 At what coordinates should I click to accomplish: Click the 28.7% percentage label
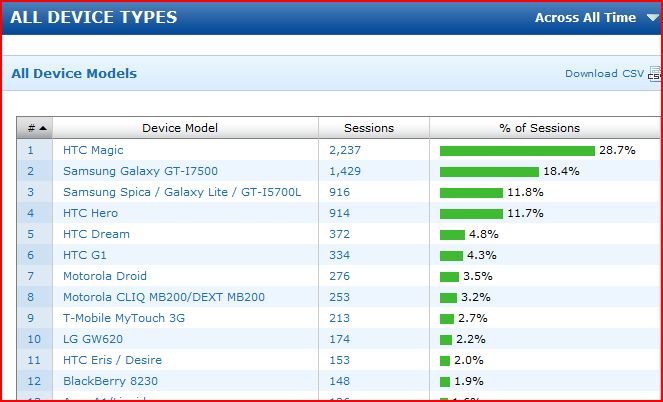(617, 150)
